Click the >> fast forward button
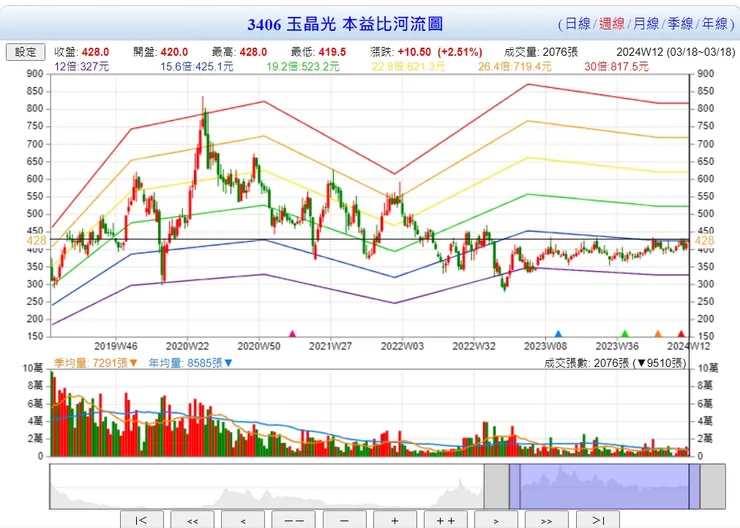The height and width of the screenshot is (528, 740). 547,520
